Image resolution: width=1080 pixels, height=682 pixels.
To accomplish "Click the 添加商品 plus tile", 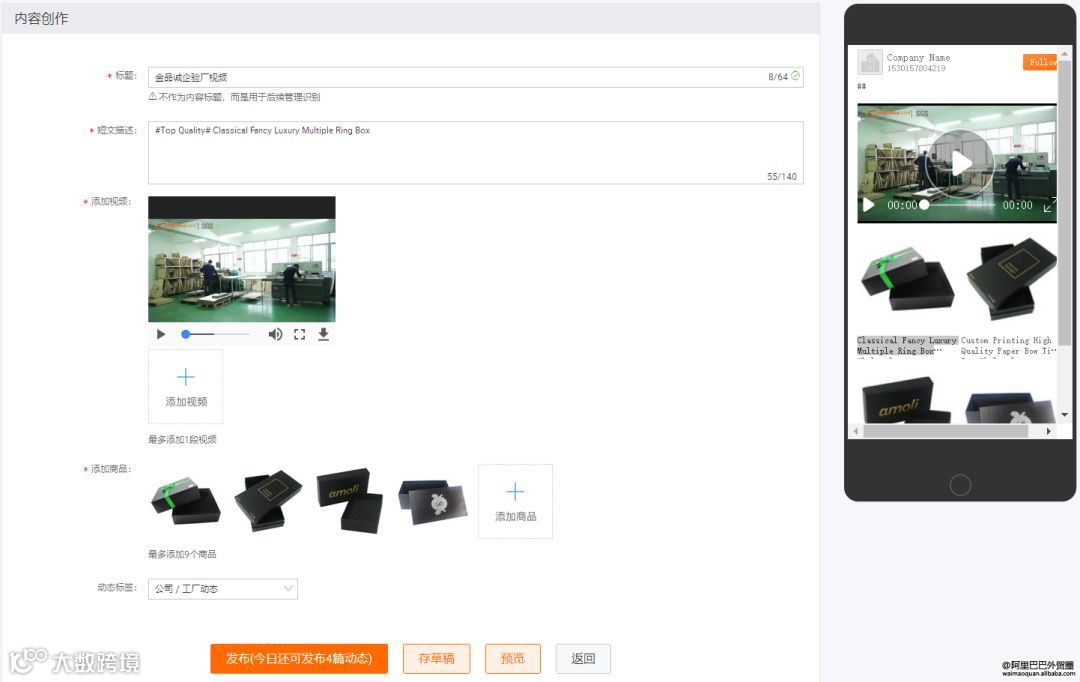I will (x=515, y=502).
